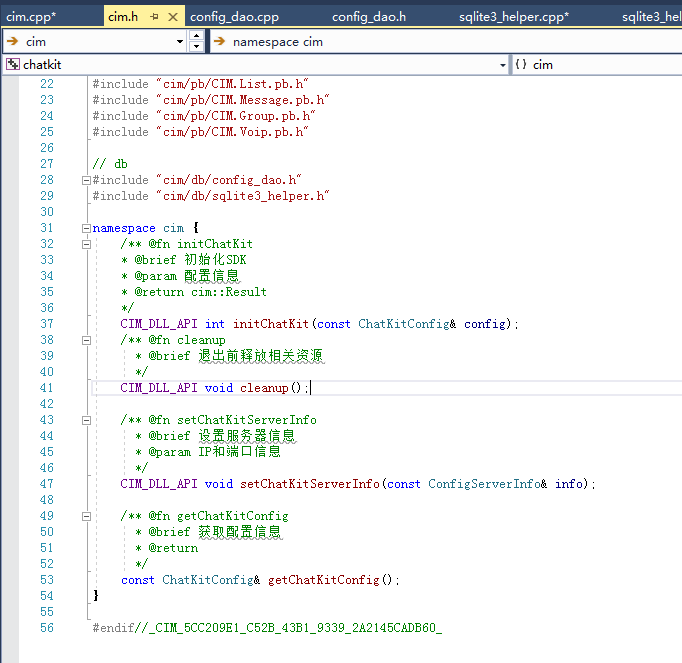Click the closing brace on line 54

coord(96,596)
